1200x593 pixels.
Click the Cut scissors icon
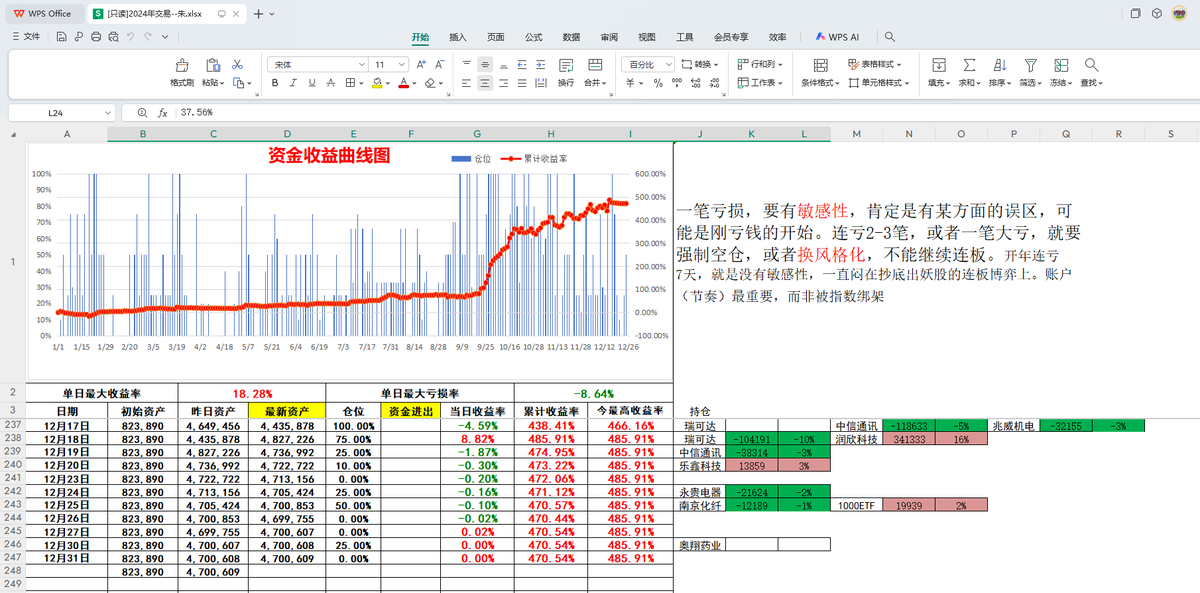click(x=237, y=64)
